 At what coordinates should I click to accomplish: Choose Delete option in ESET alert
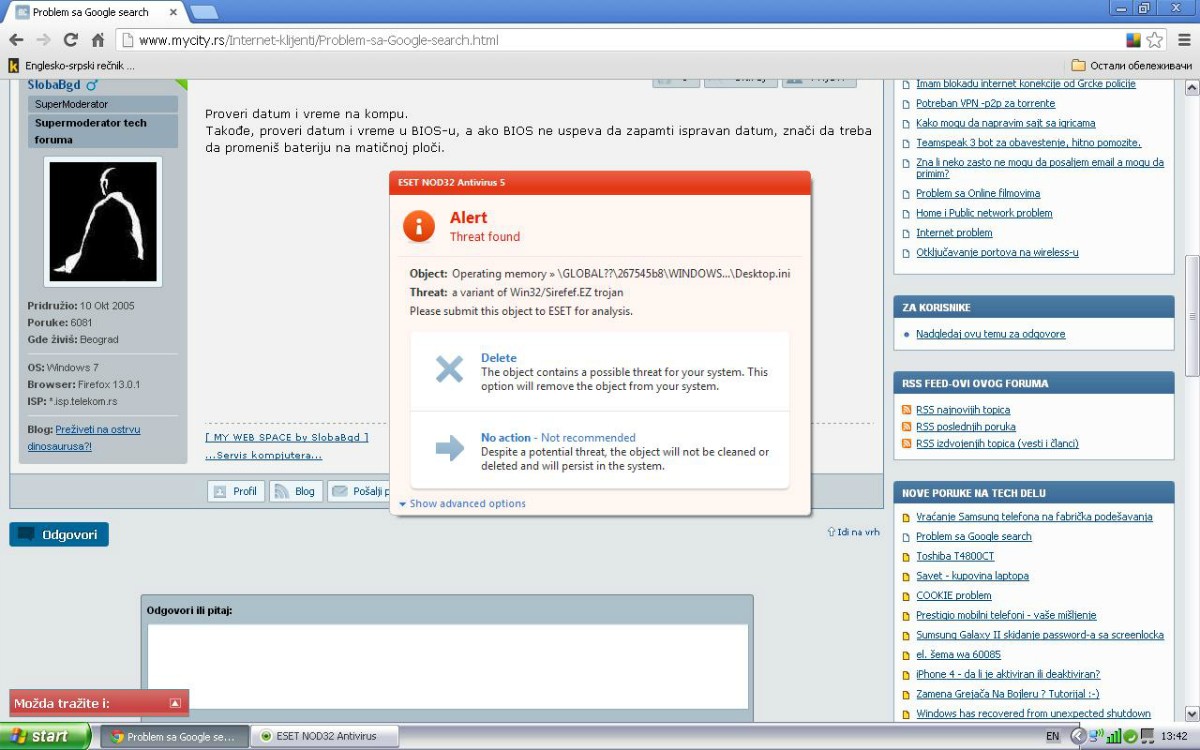(600, 372)
